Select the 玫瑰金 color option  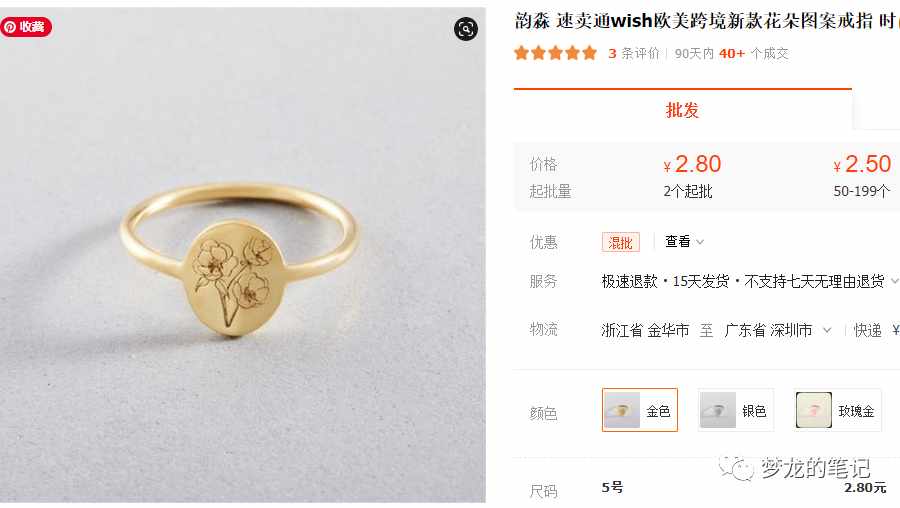coord(837,410)
